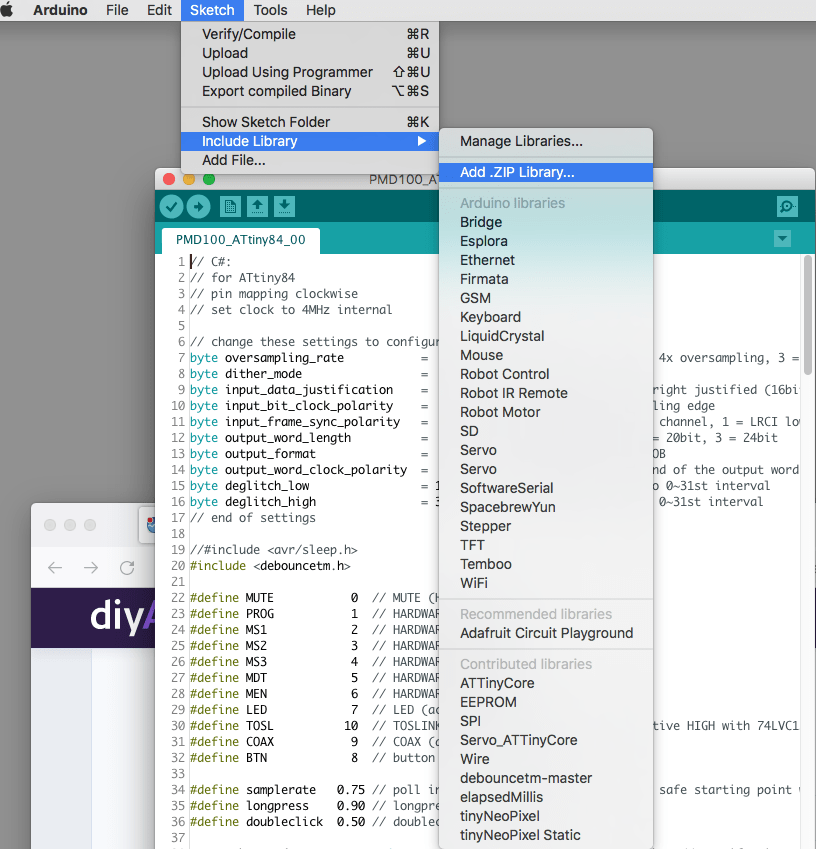Click the New sketch toolbar icon
816x849 pixels.
[x=230, y=206]
